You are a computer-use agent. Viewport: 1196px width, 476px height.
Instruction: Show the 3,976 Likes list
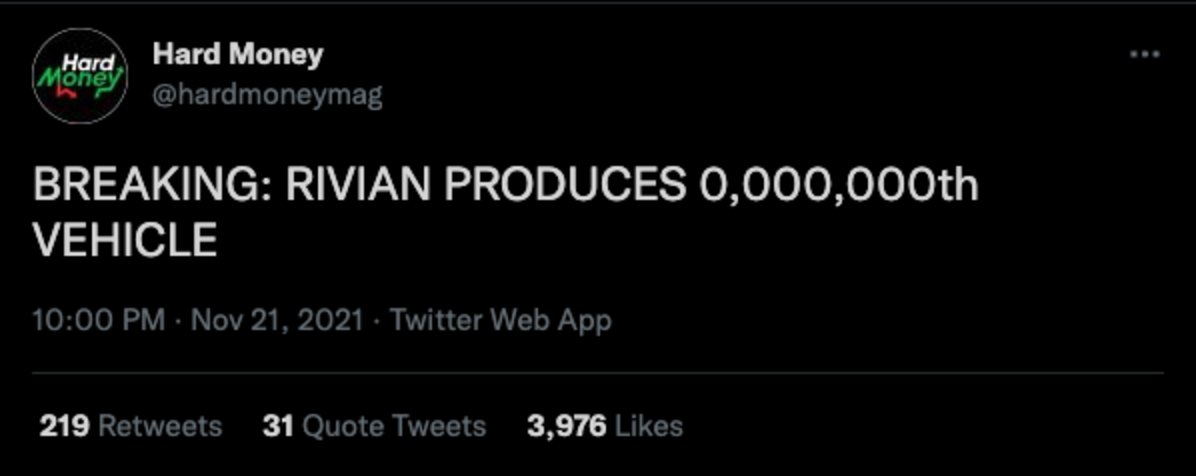[x=605, y=426]
